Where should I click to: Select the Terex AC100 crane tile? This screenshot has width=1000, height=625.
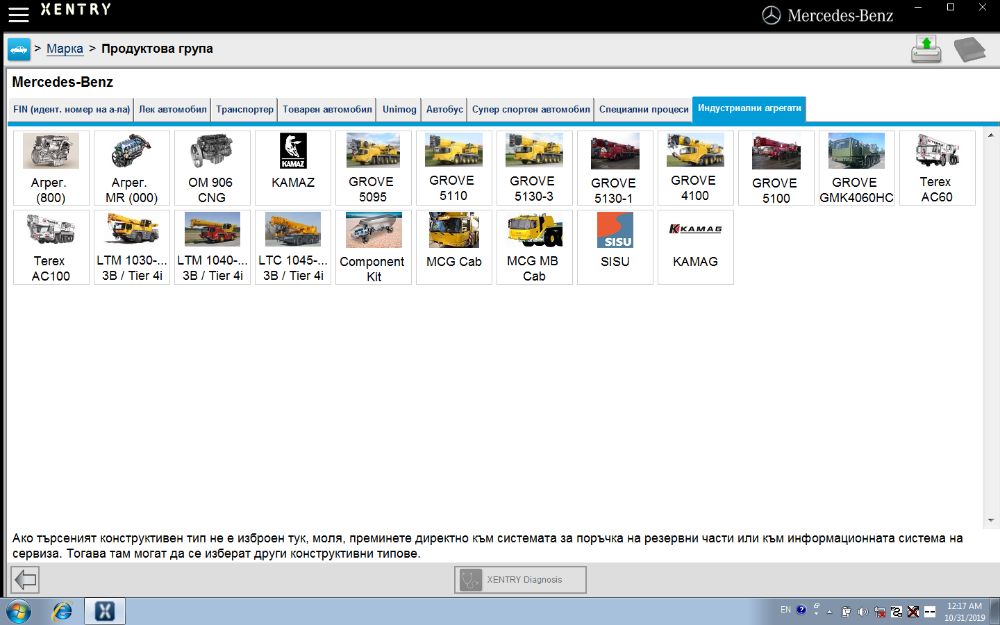pyautogui.click(x=51, y=247)
